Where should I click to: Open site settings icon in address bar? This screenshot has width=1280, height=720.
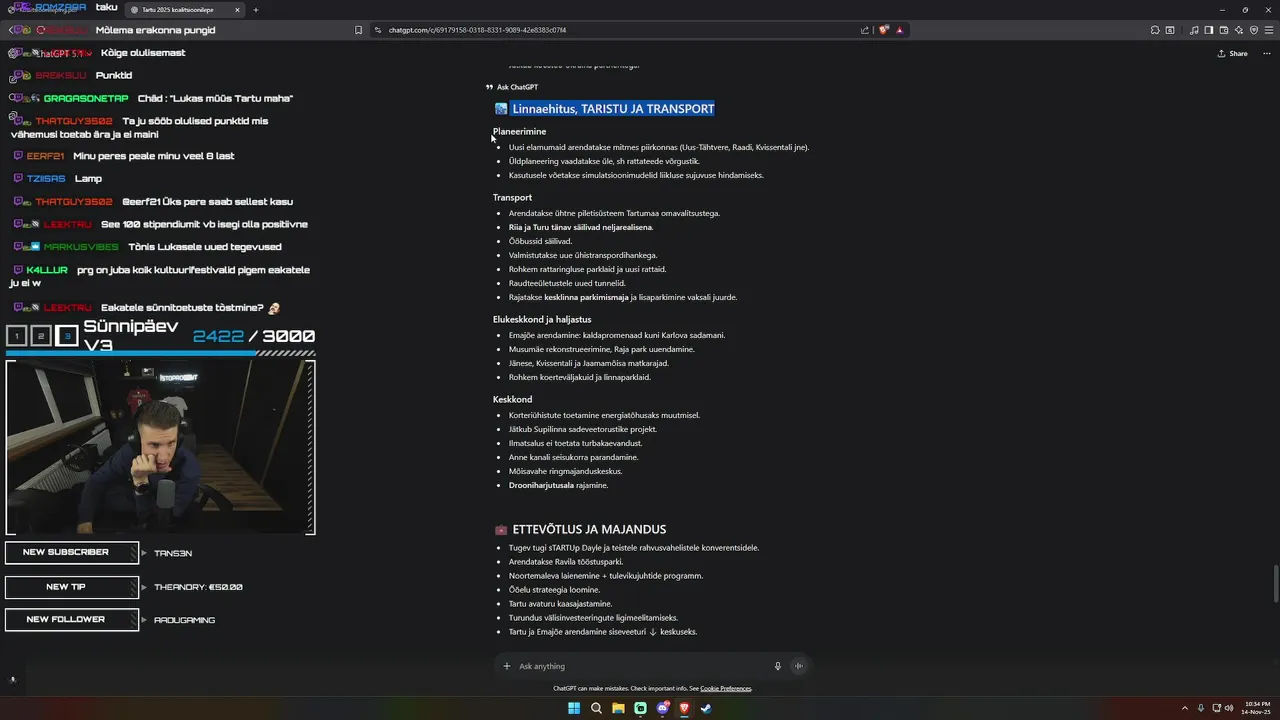tap(378, 30)
